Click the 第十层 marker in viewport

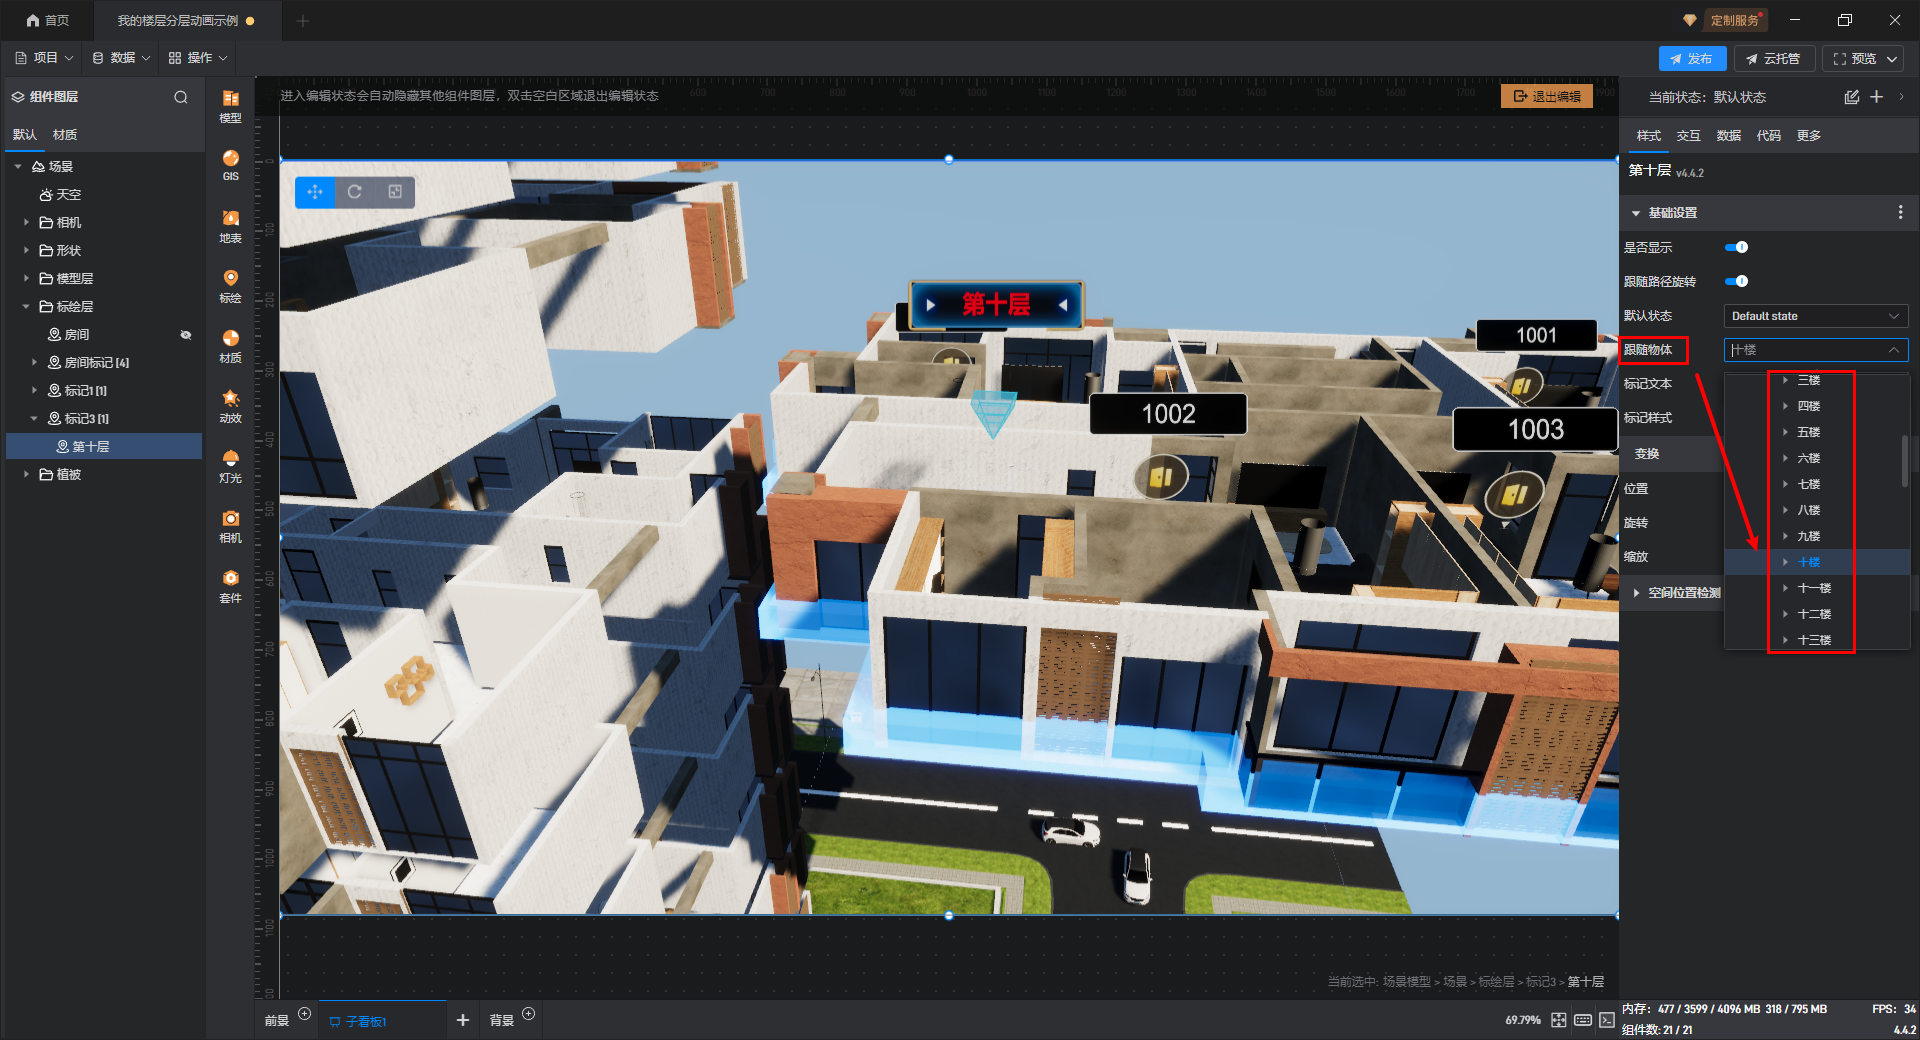click(996, 305)
